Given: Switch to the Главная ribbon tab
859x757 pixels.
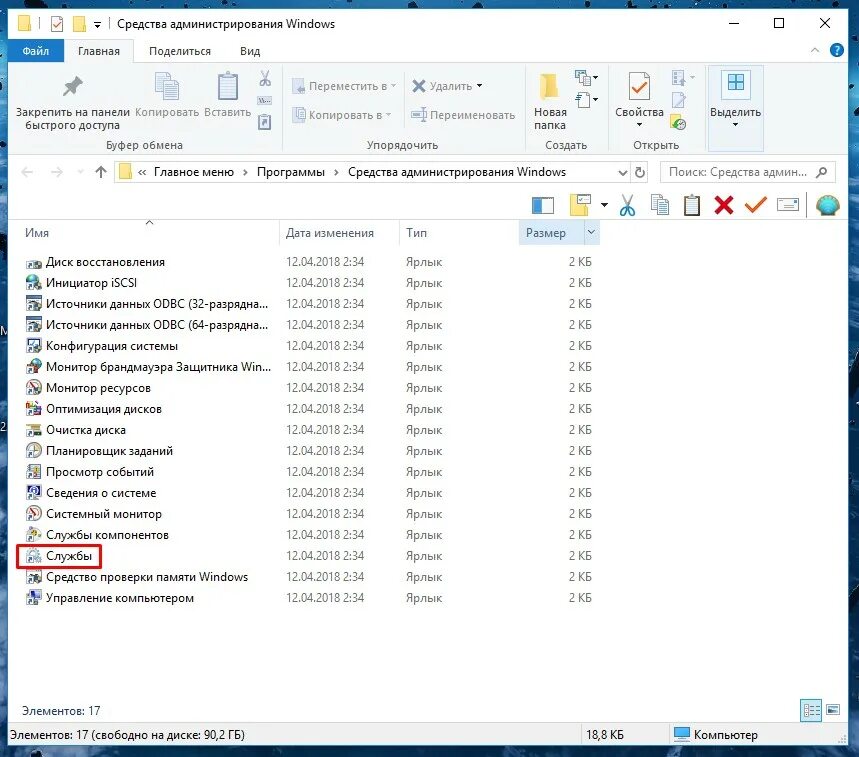Looking at the screenshot, I should pos(99,51).
